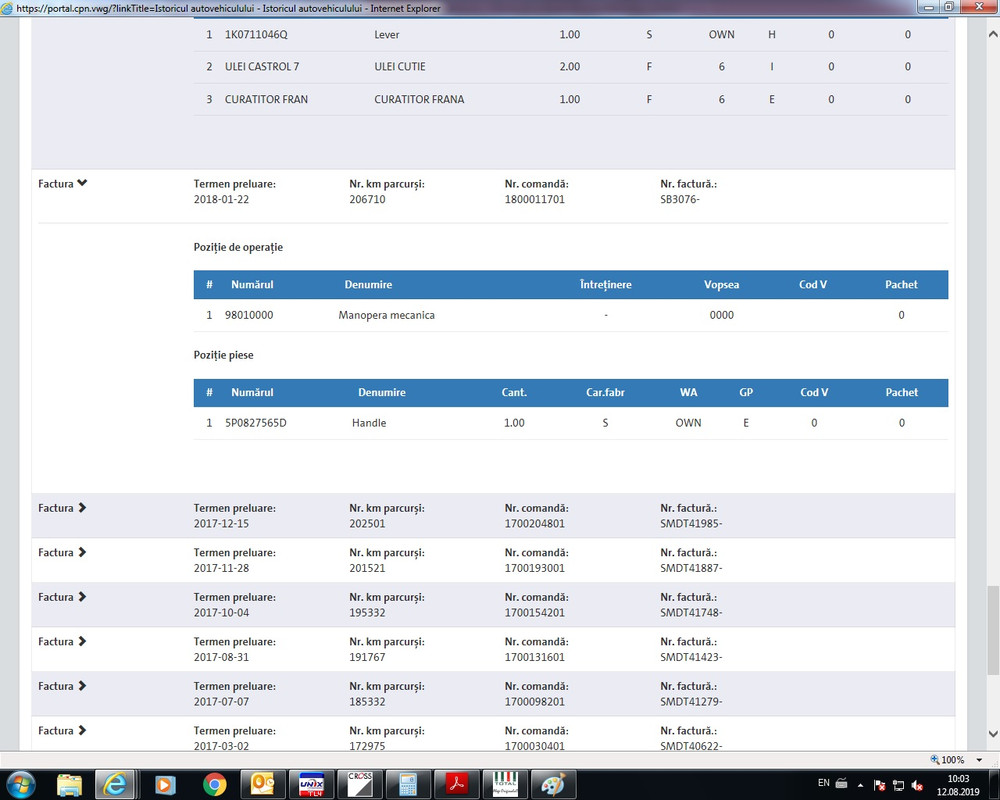
Task: Open Paint from the taskbar
Action: coord(553,784)
